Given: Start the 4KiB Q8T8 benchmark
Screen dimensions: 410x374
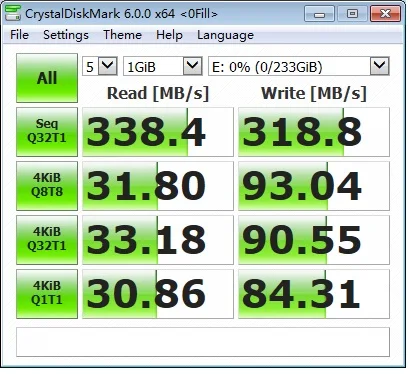Looking at the screenshot, I should coord(47,186).
